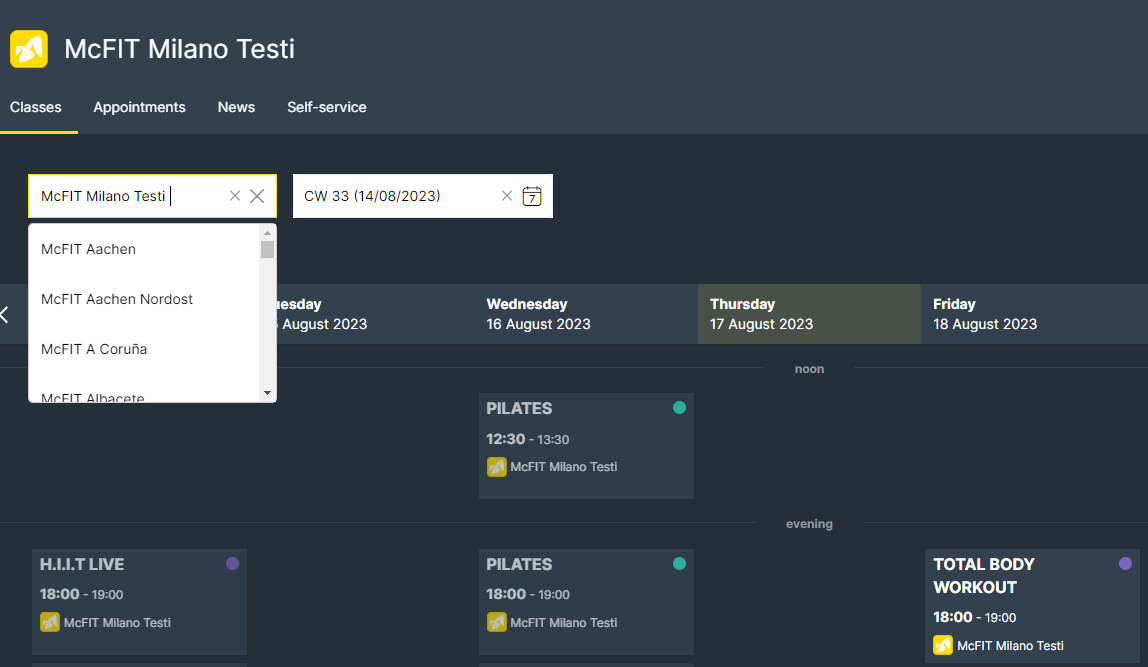Click the McFIT logo icon in header
This screenshot has height=667, width=1148.
[29, 49]
